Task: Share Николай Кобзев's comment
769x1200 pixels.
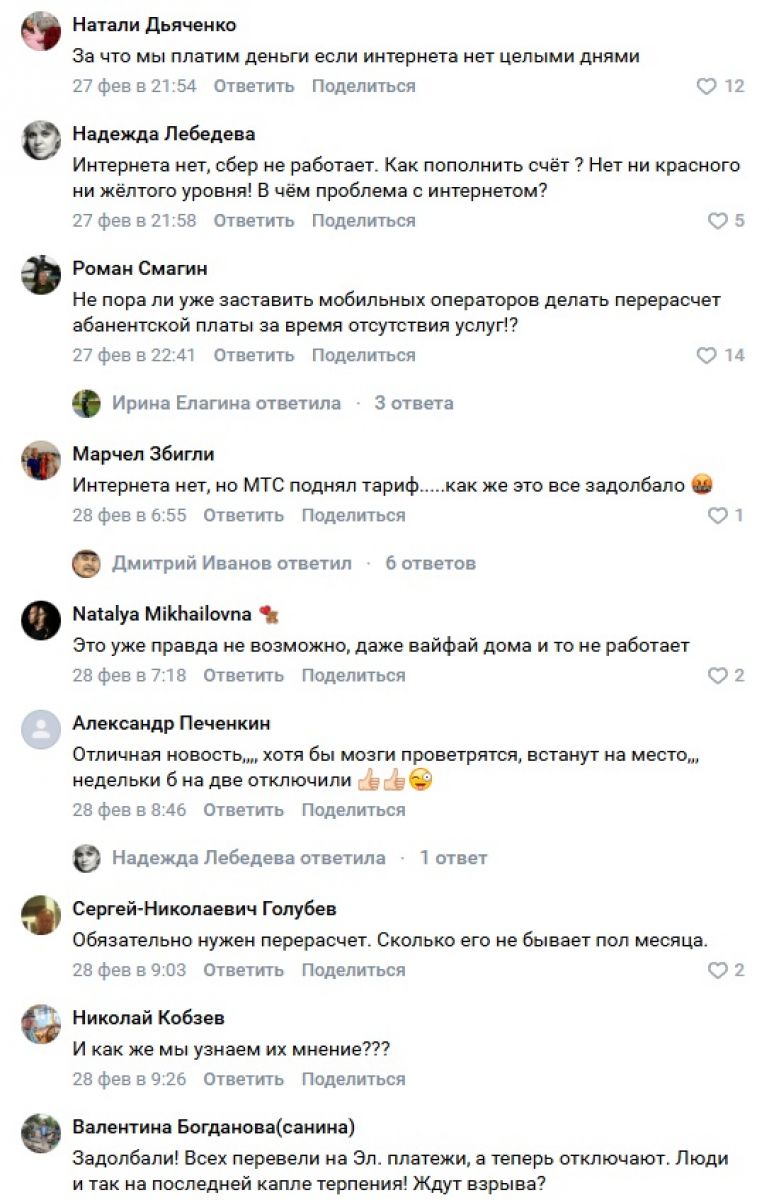Action: pyautogui.click(x=353, y=1079)
